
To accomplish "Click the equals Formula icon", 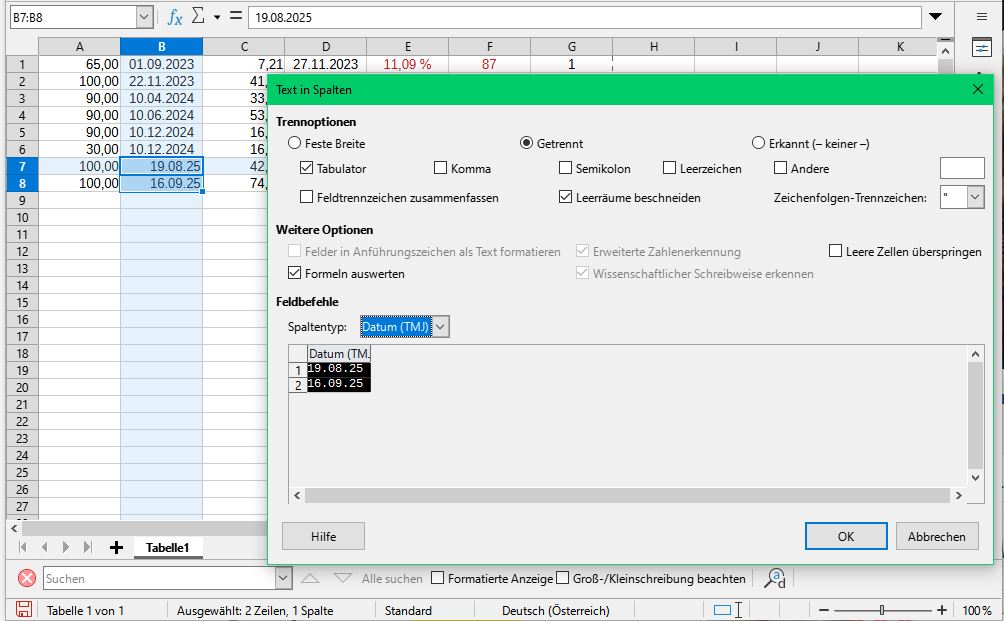I will (235, 17).
